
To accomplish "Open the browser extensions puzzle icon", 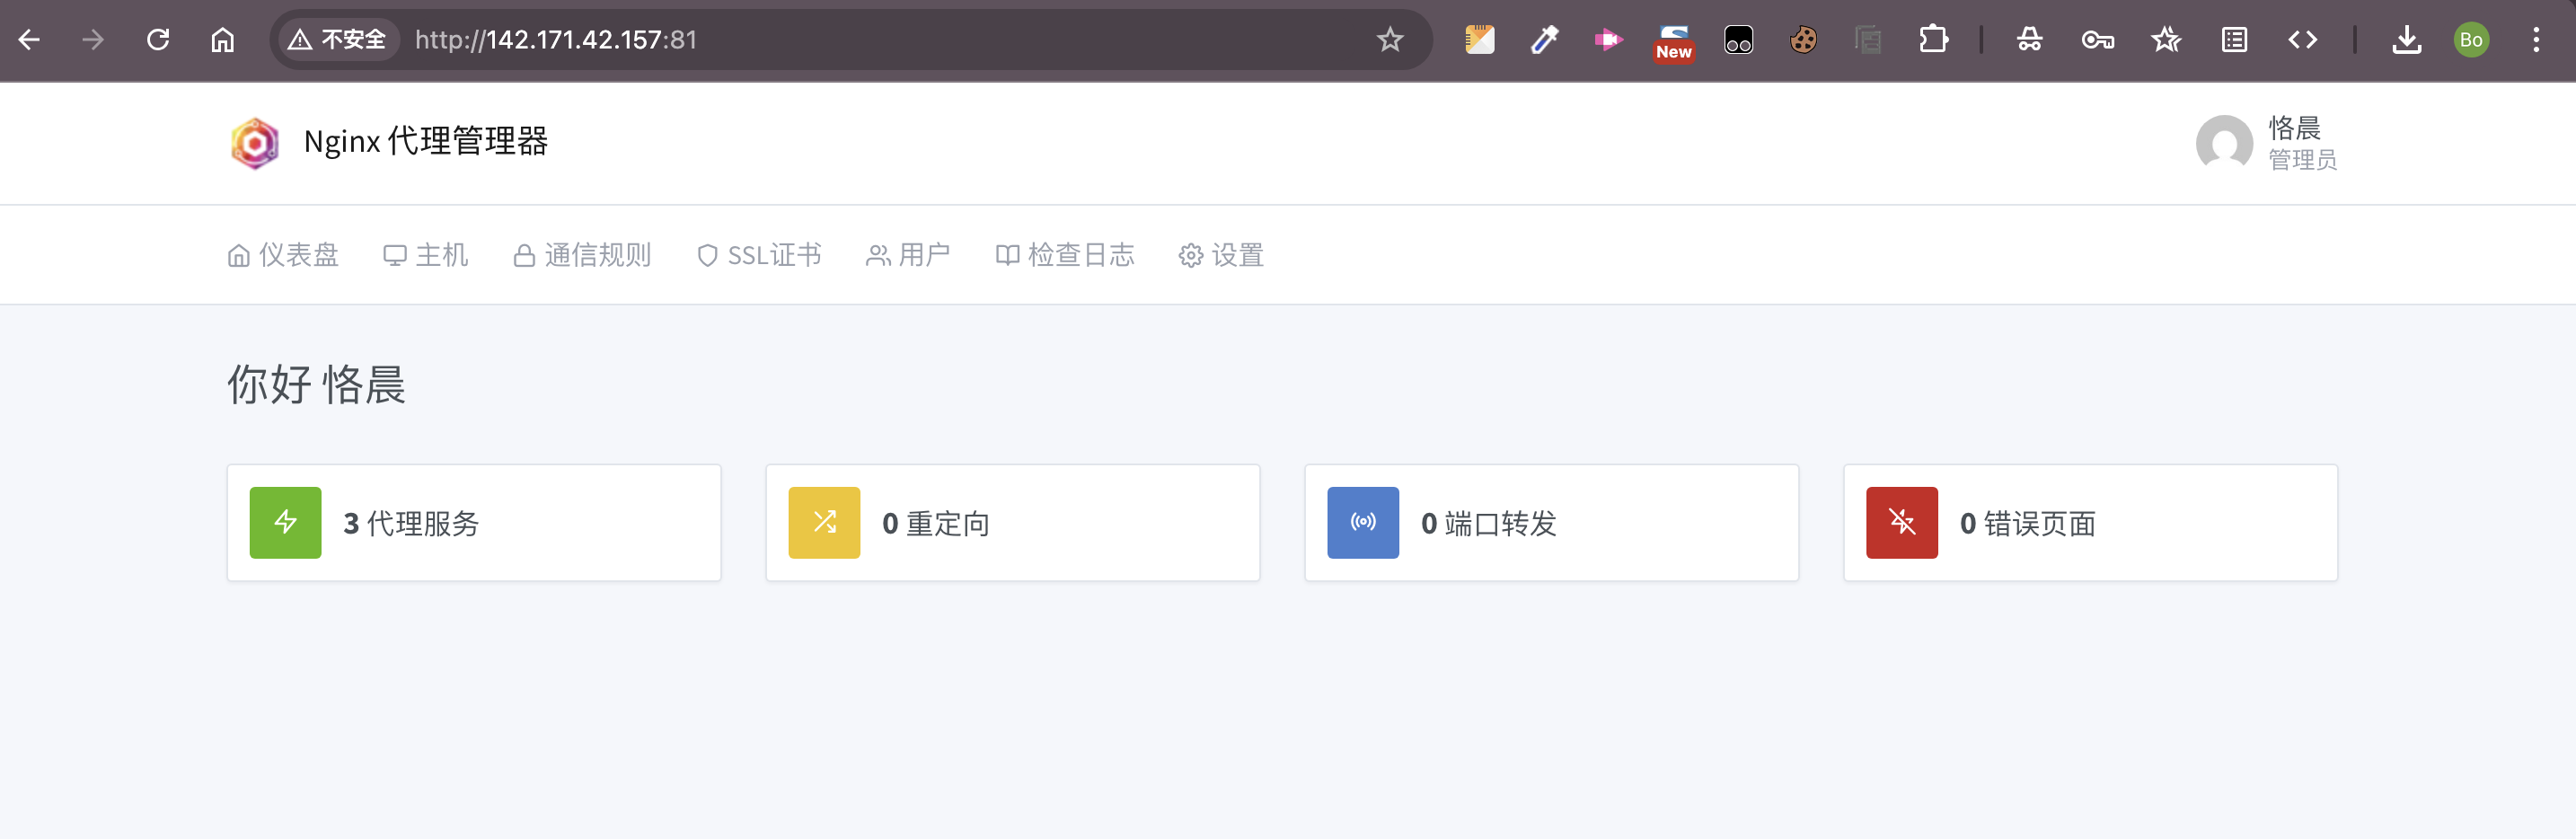I will [x=1933, y=40].
